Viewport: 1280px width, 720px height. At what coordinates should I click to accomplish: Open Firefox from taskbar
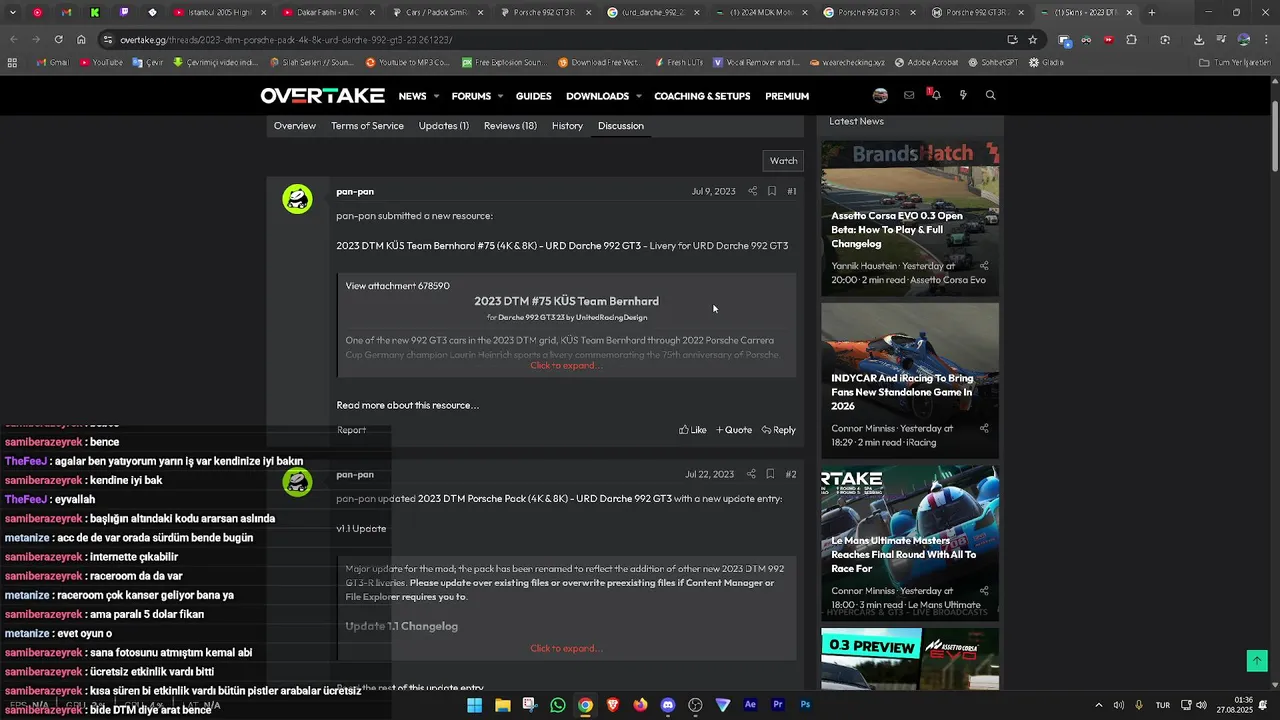pyautogui.click(x=640, y=705)
